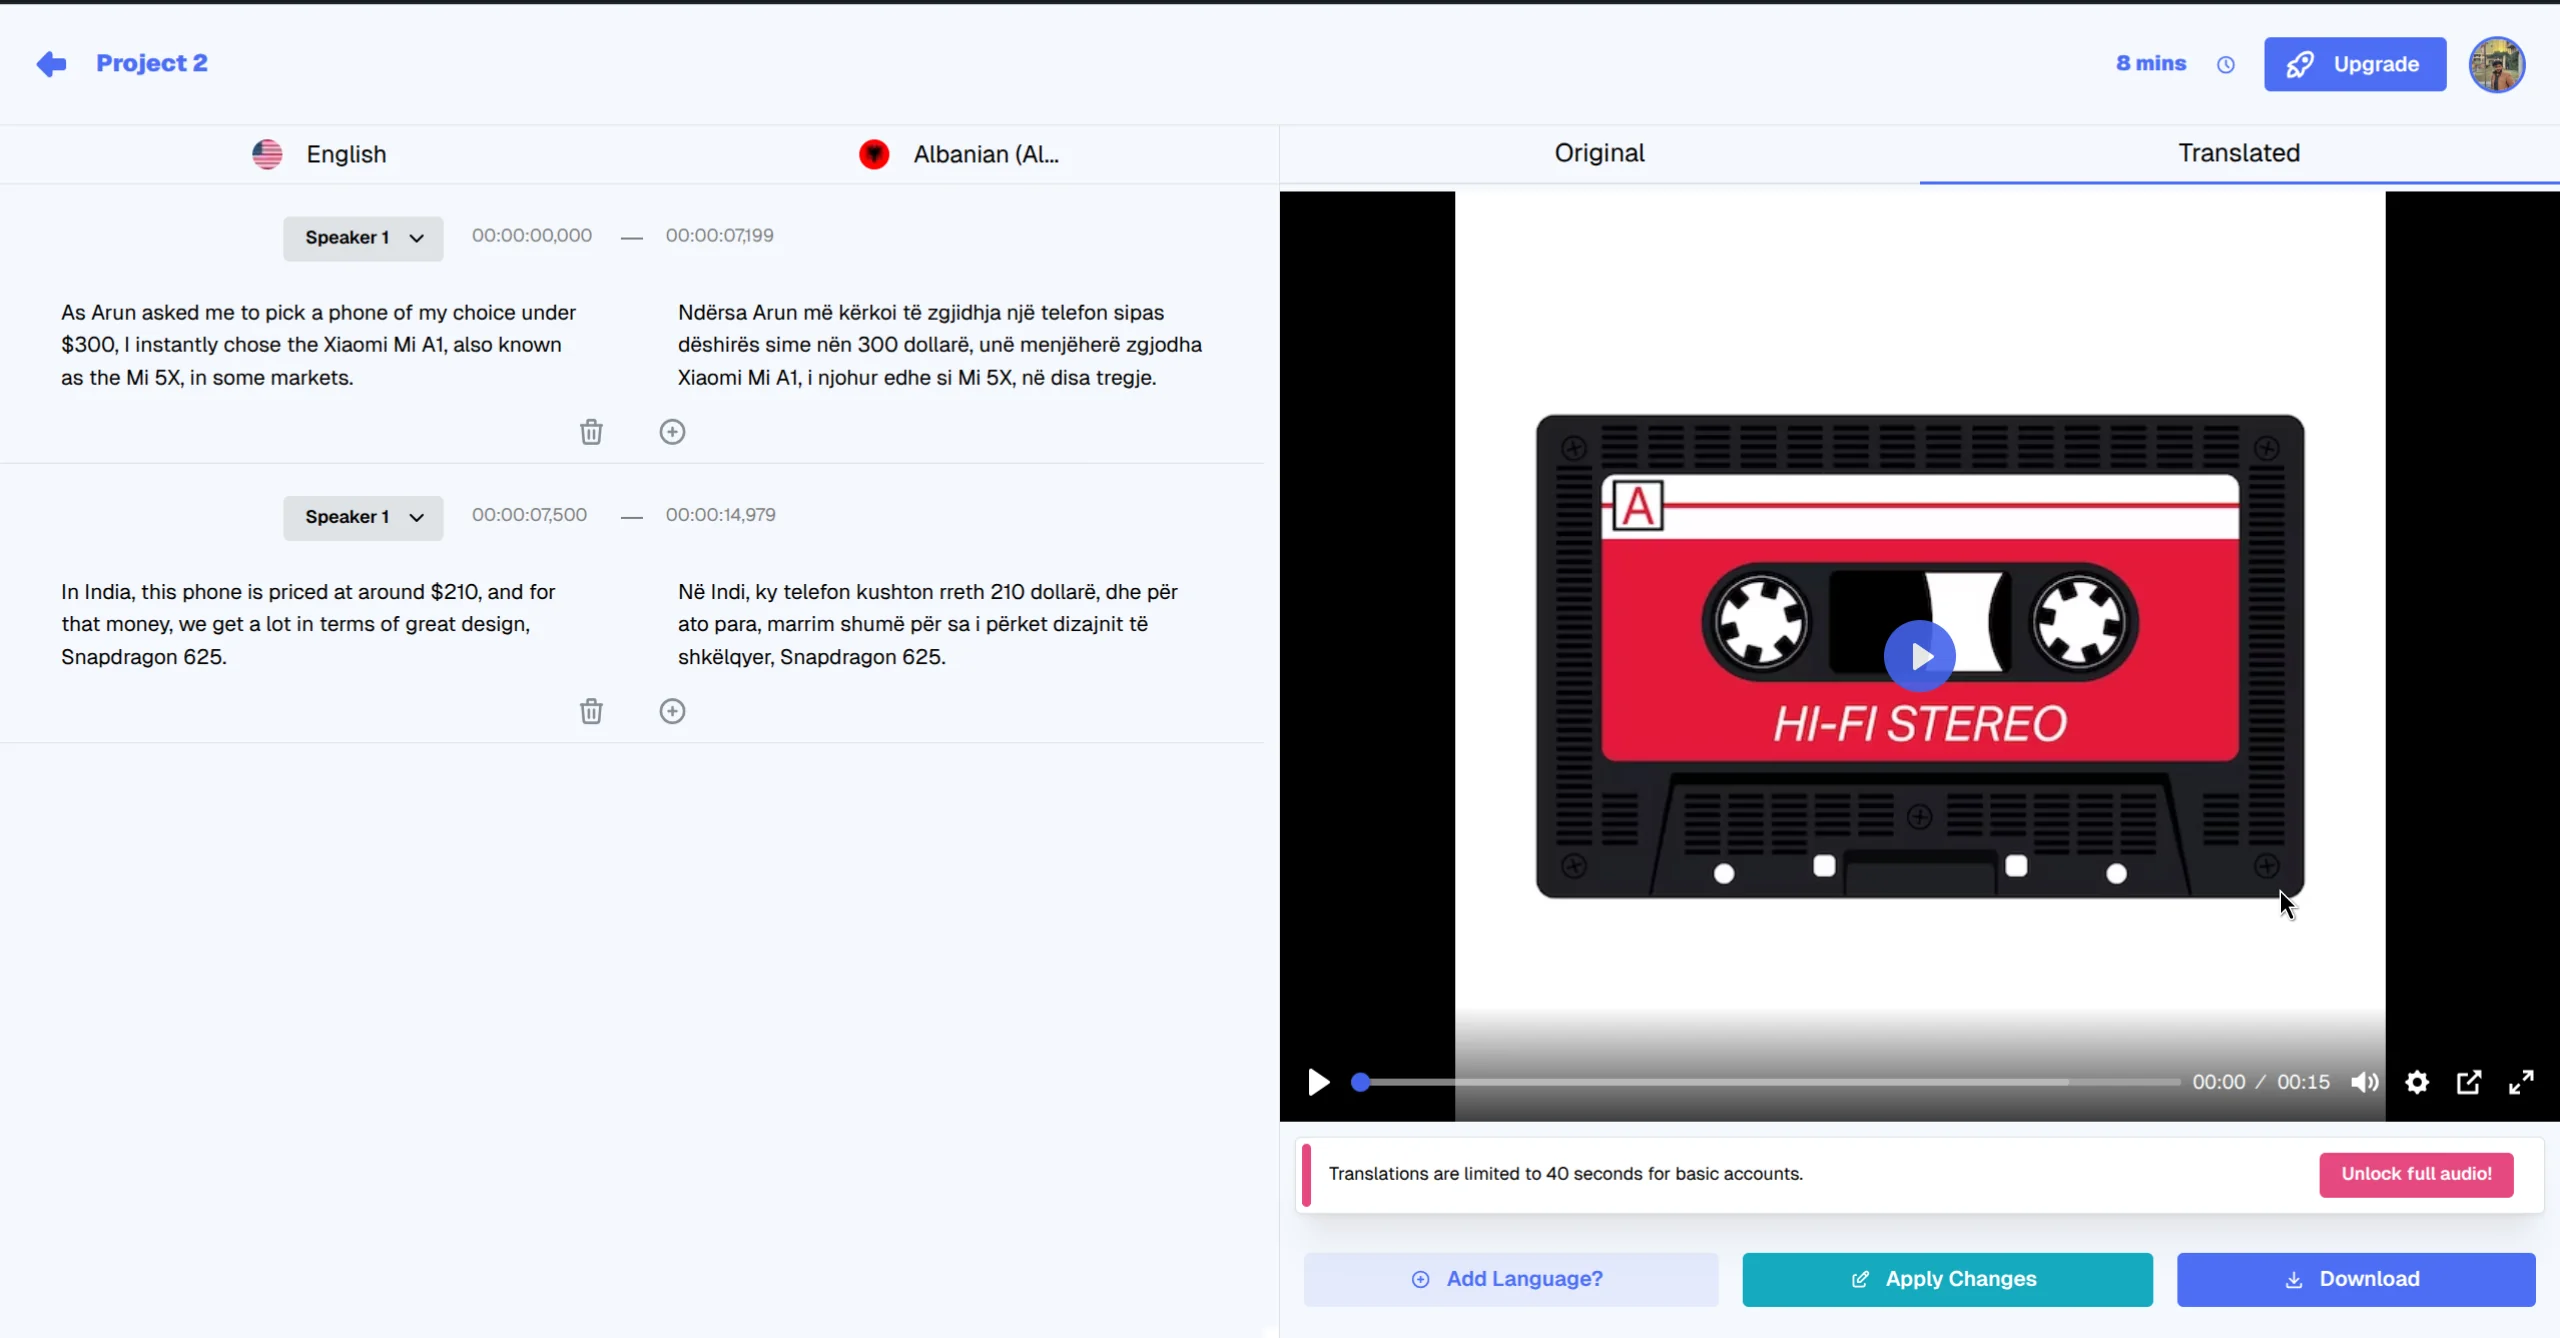Click the center play overlay on the cassette
Image resolution: width=2560 pixels, height=1338 pixels.
[x=1919, y=656]
